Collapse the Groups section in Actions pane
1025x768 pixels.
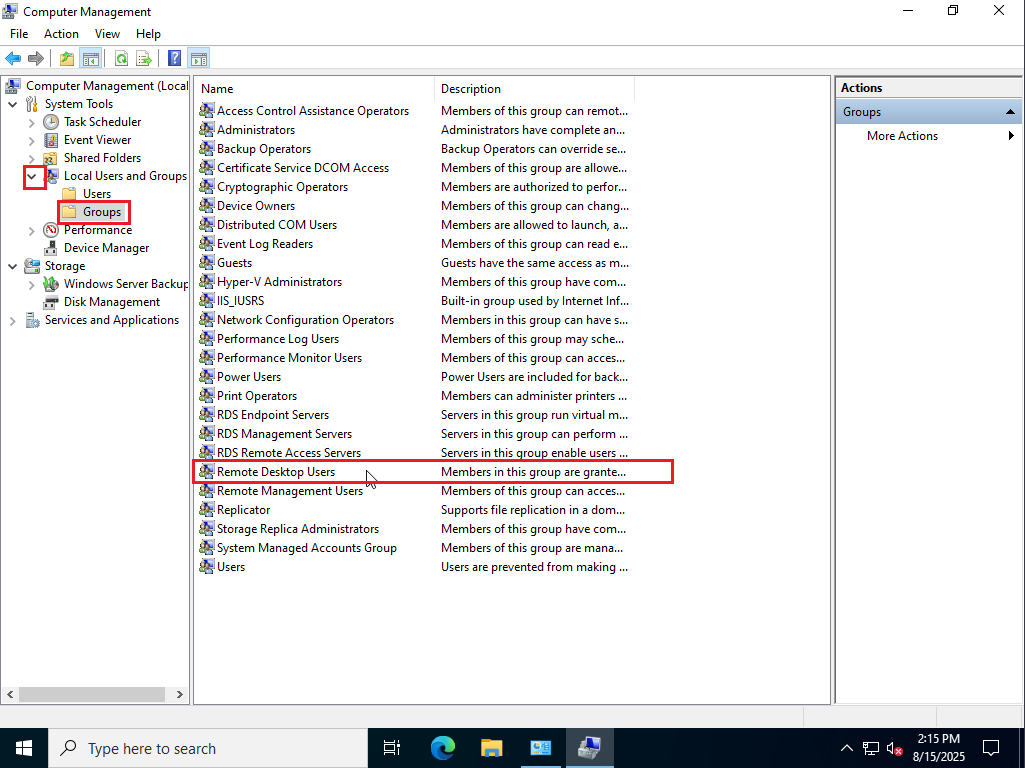coord(1010,112)
